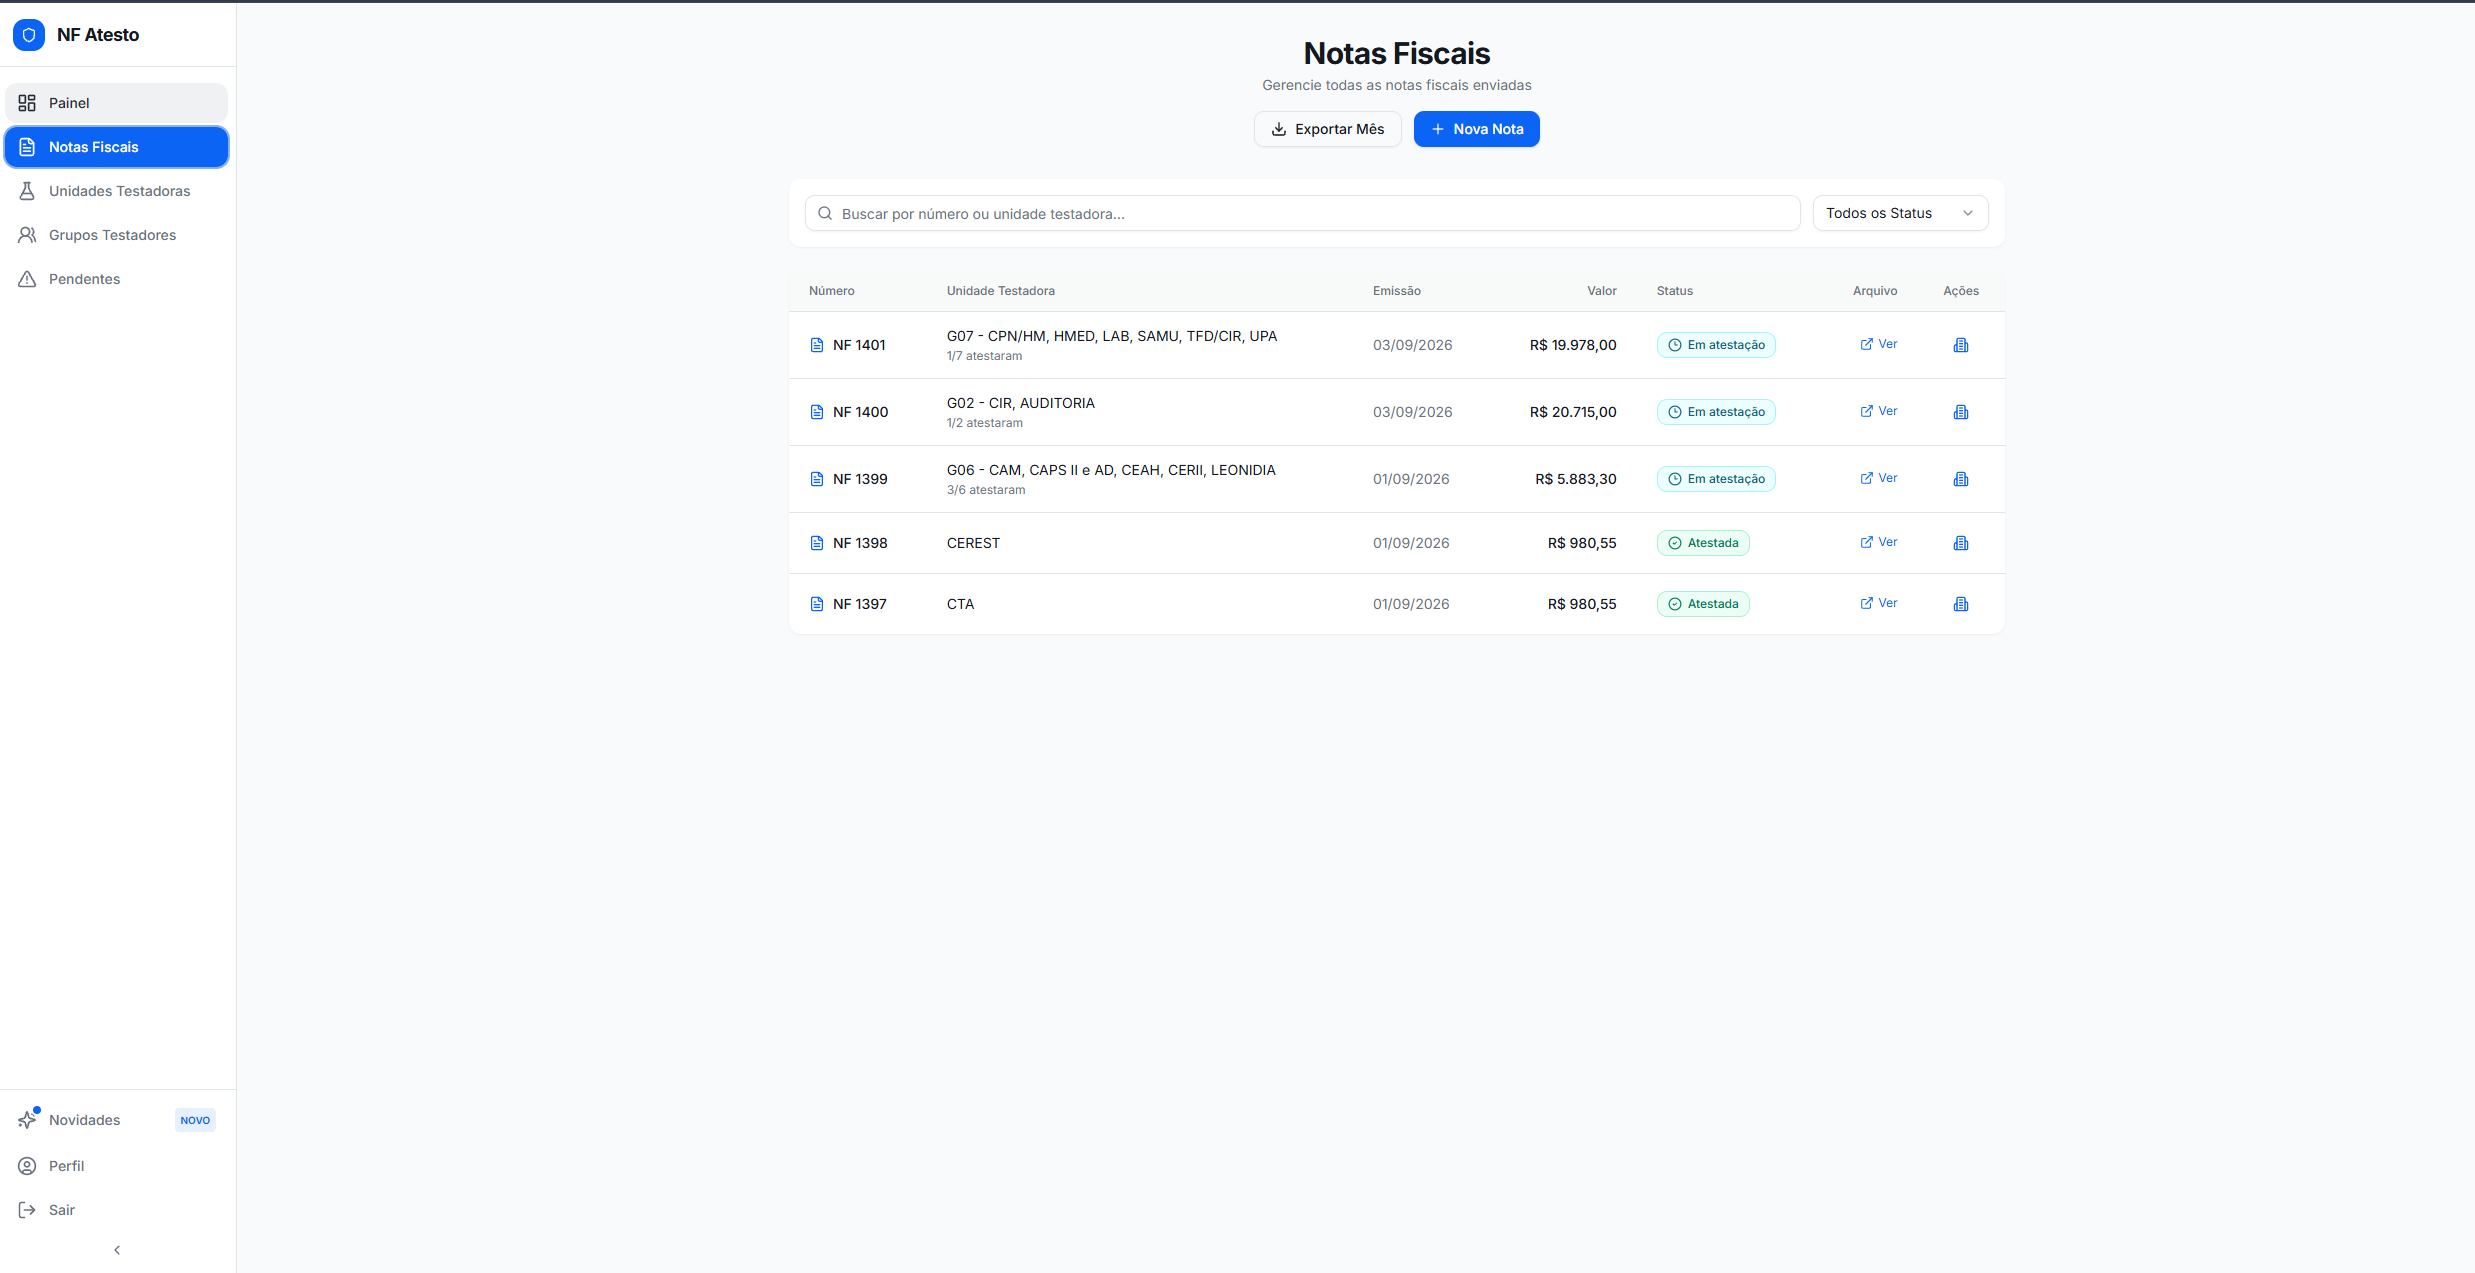2475x1273 pixels.
Task: Click the action icon for NF 1397
Action: coord(1961,604)
